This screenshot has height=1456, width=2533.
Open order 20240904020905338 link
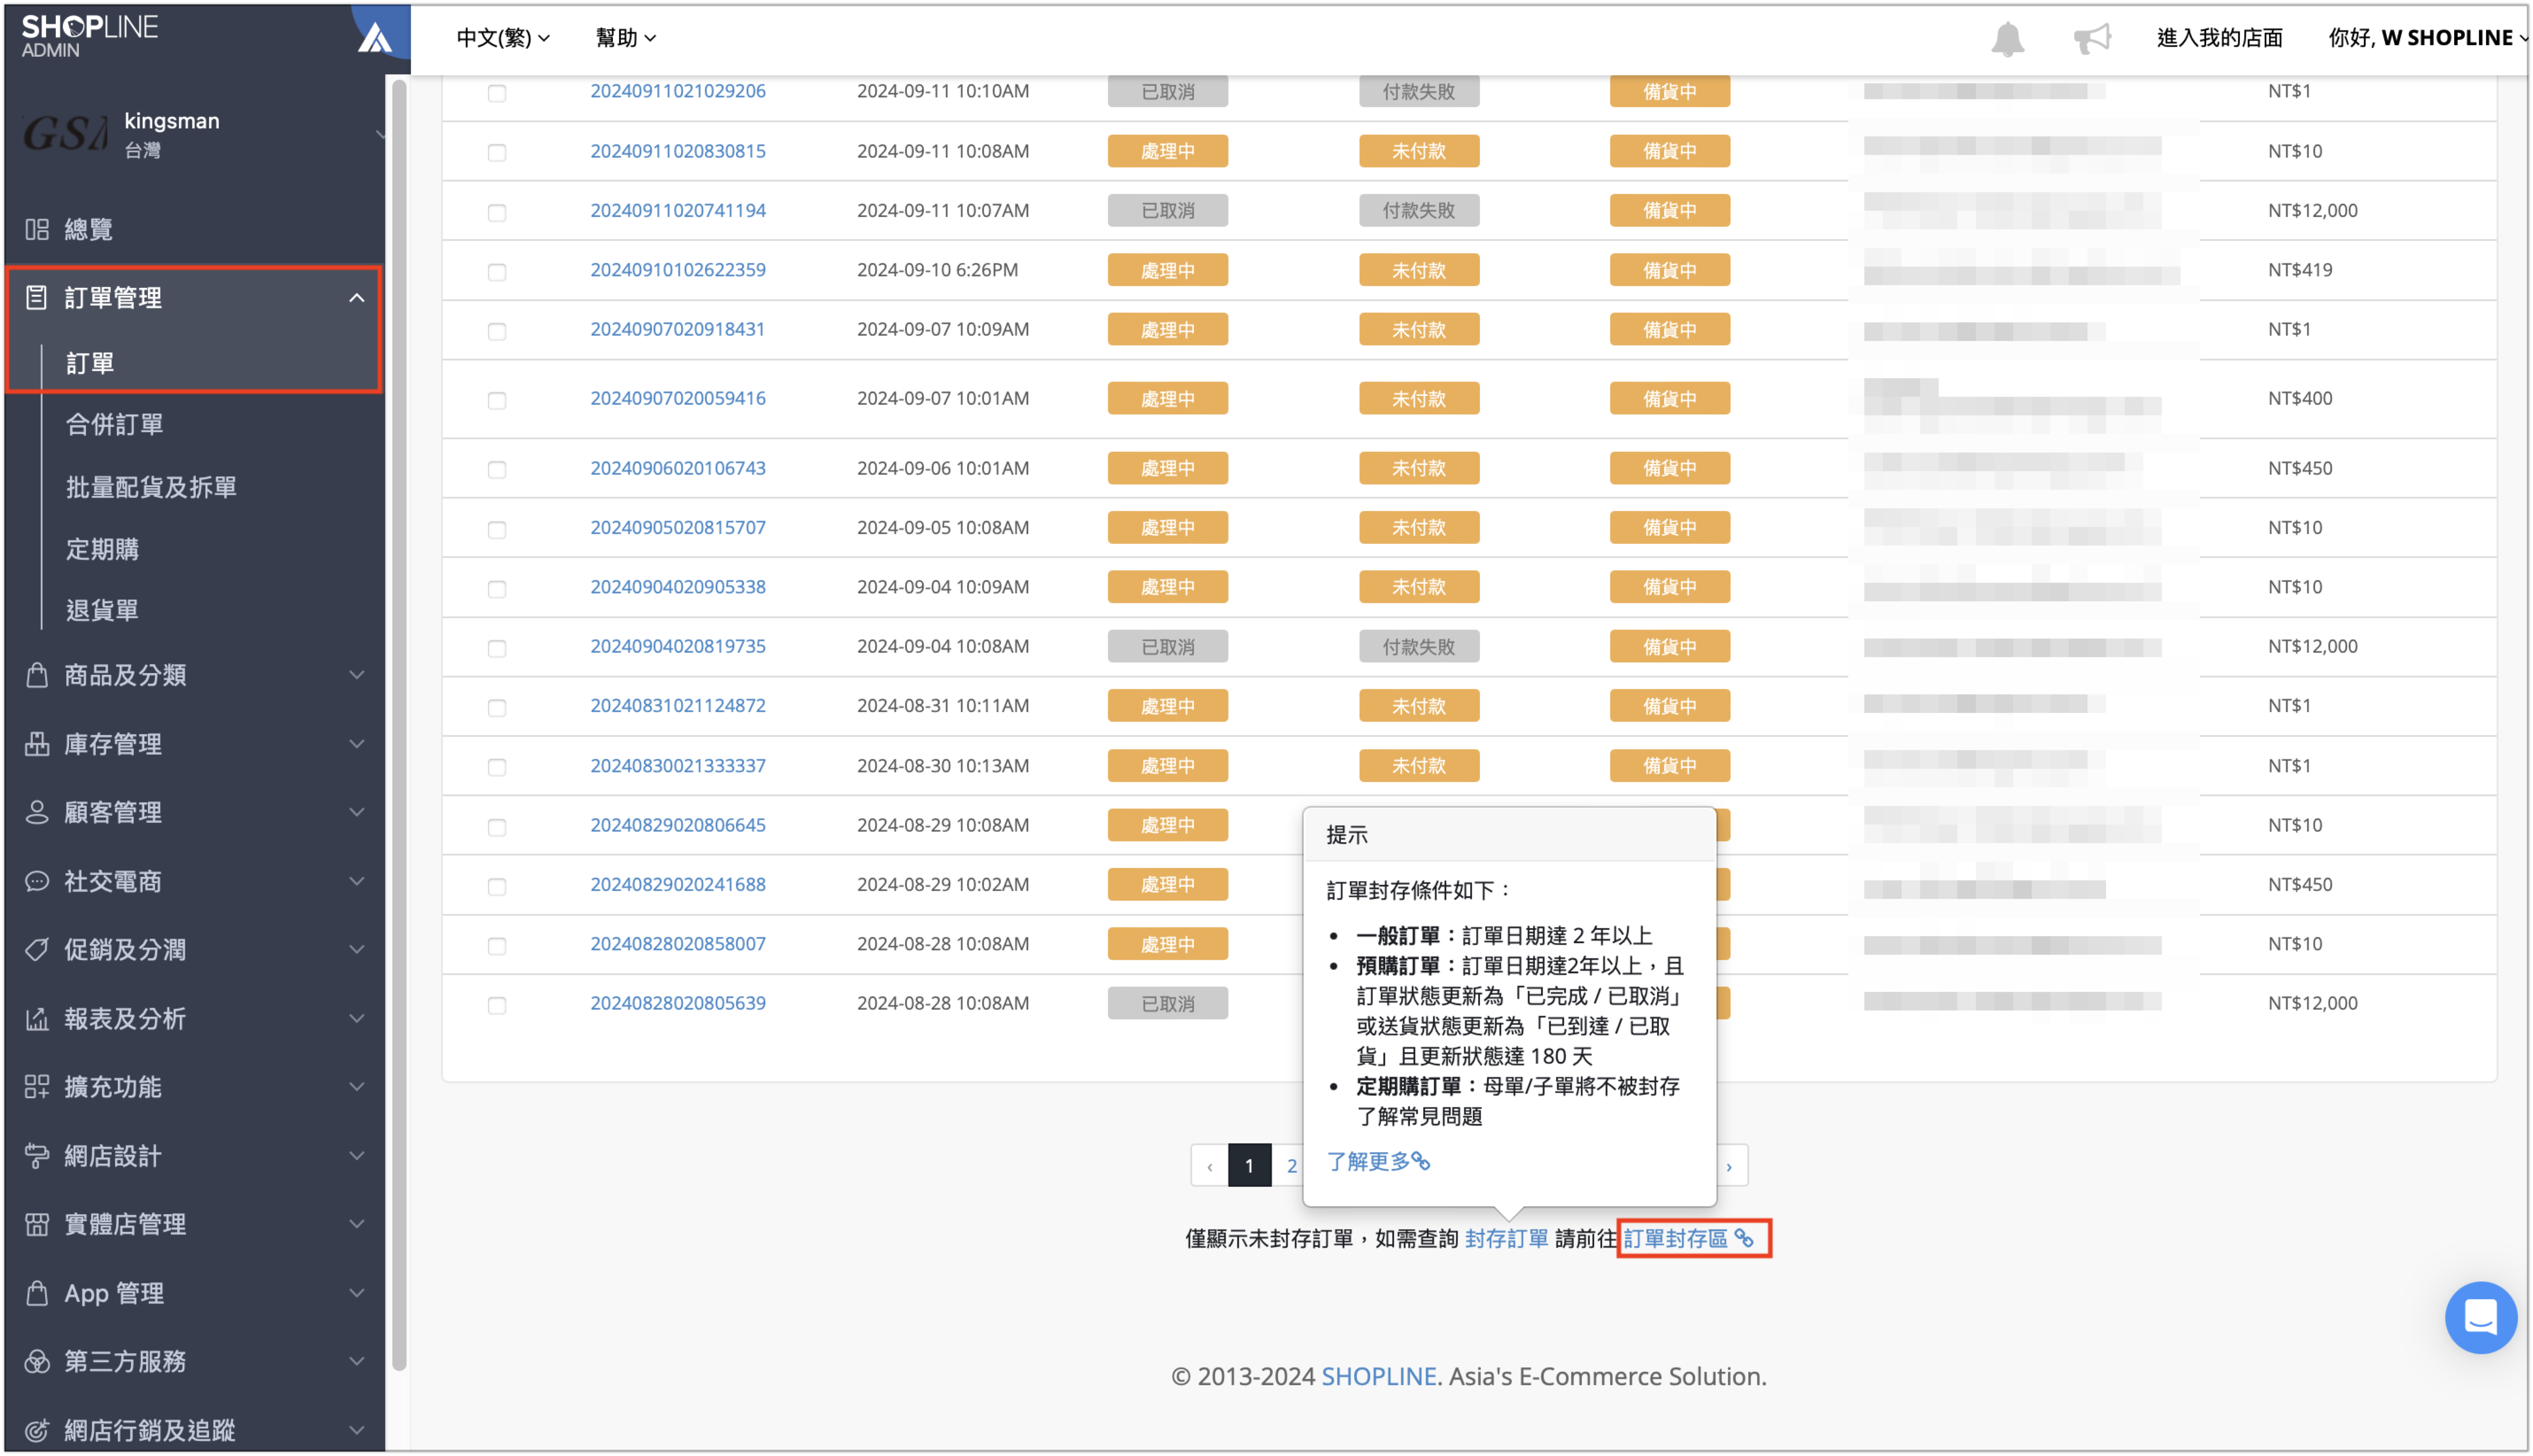[677, 587]
